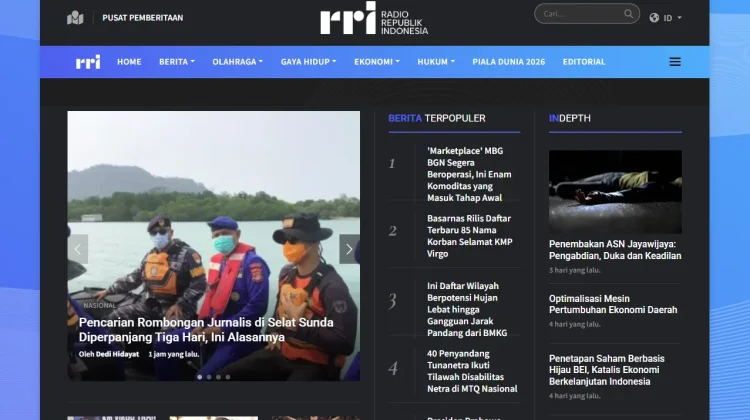Viewport: 750px width, 420px height.
Task: Click the small rri logo in navbar
Action: [88, 62]
